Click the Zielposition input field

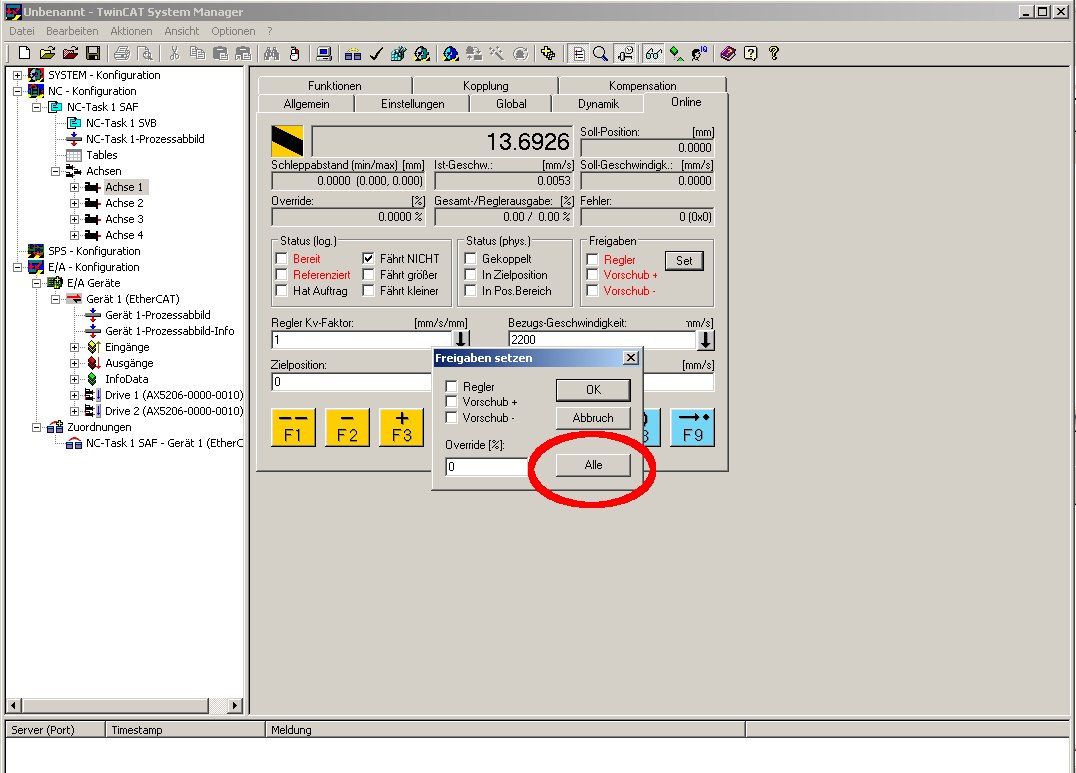click(352, 382)
